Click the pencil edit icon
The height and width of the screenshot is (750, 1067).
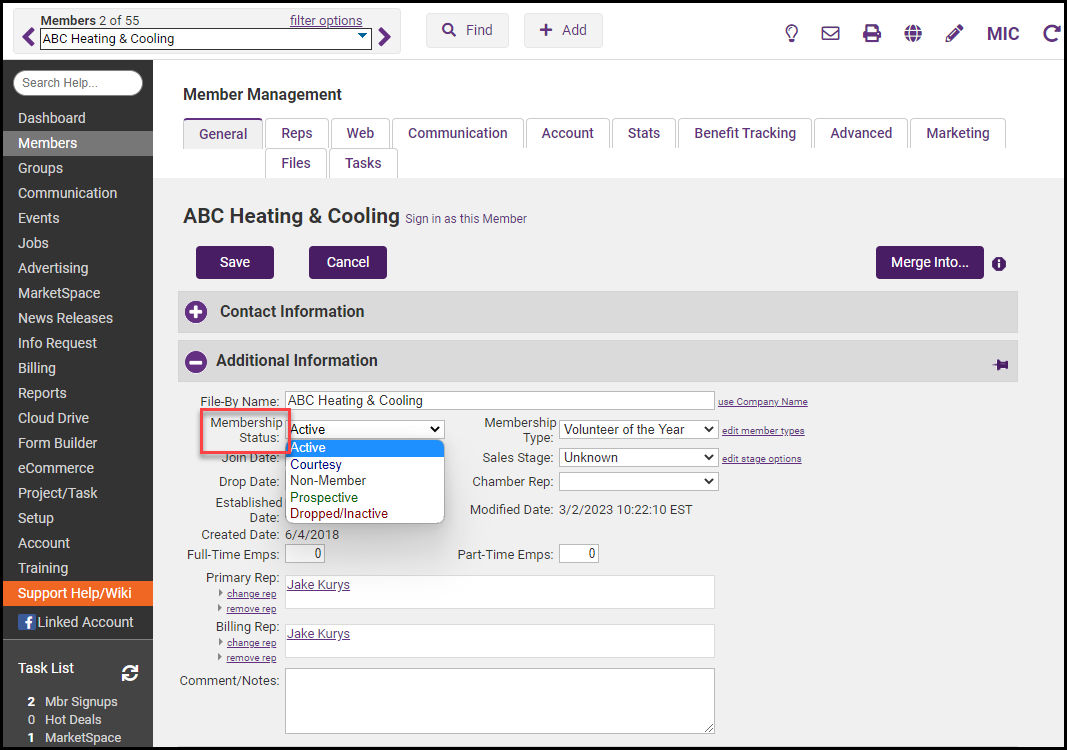pyautogui.click(x=954, y=33)
